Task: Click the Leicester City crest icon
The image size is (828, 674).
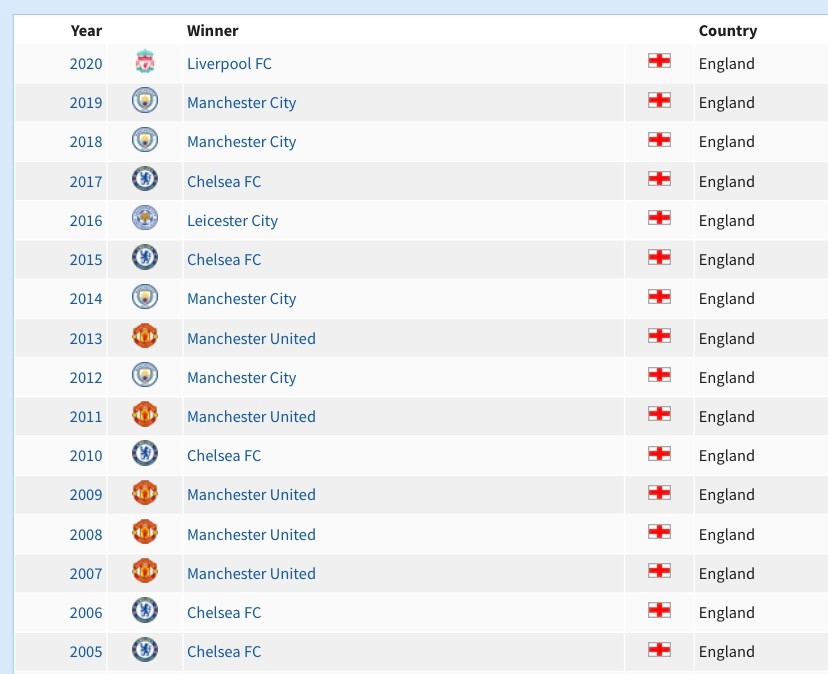Action: 145,220
